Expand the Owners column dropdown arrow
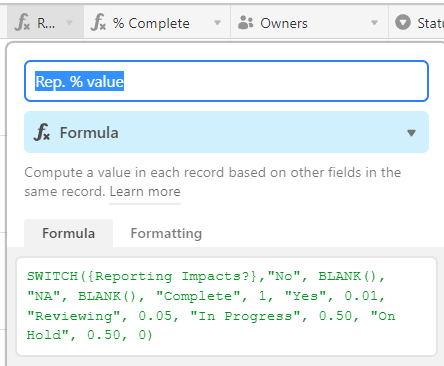The width and height of the screenshot is (444, 366). (x=374, y=23)
